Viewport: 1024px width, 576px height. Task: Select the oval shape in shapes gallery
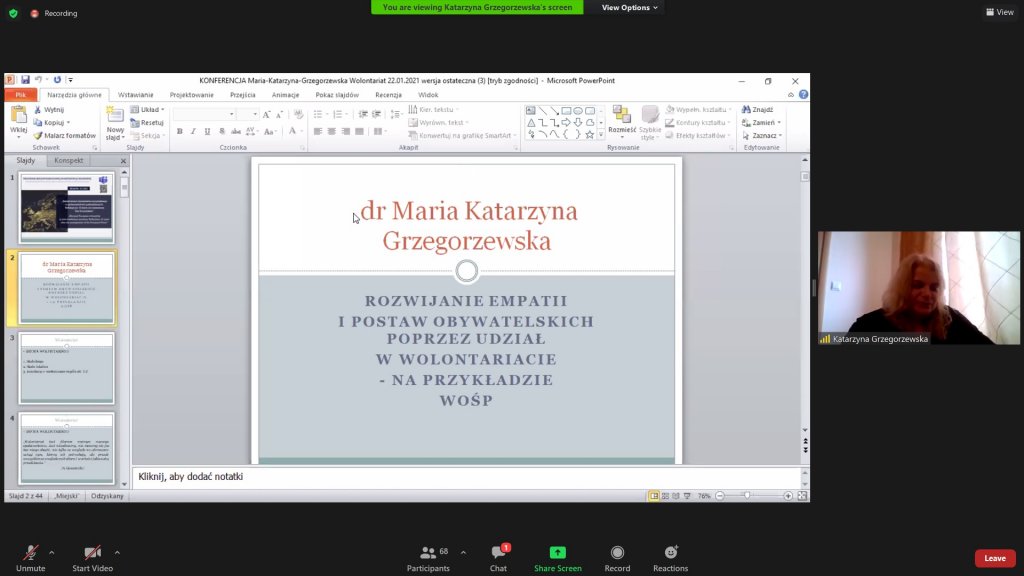point(578,110)
